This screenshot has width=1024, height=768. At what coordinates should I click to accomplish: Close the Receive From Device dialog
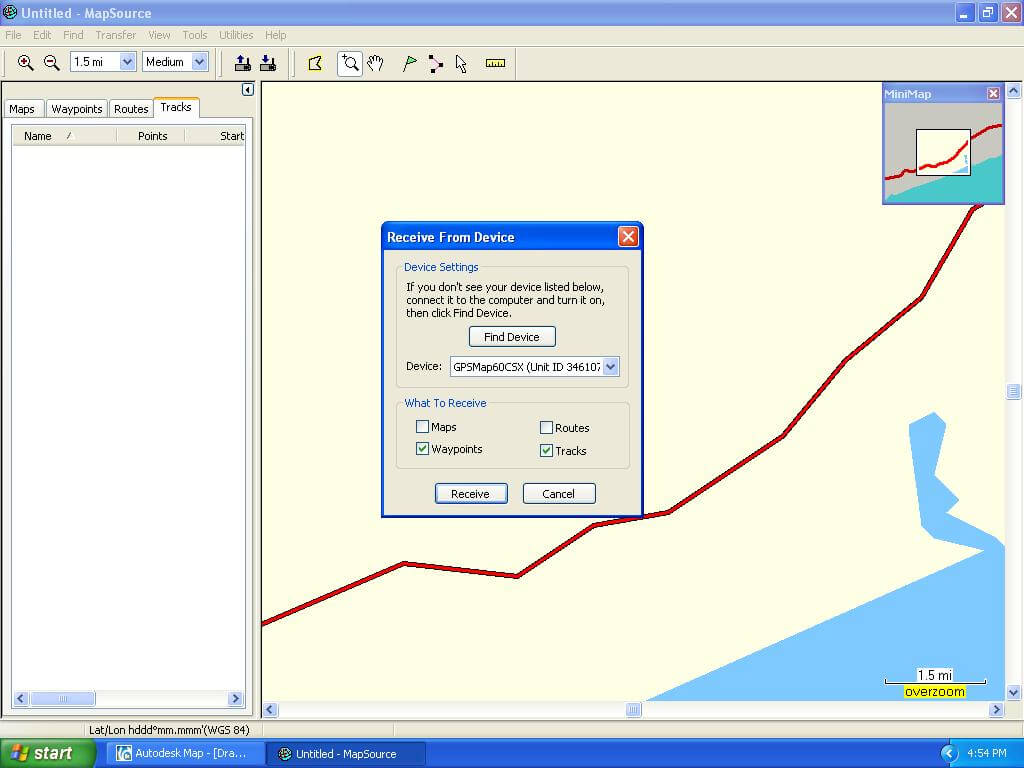tap(628, 236)
